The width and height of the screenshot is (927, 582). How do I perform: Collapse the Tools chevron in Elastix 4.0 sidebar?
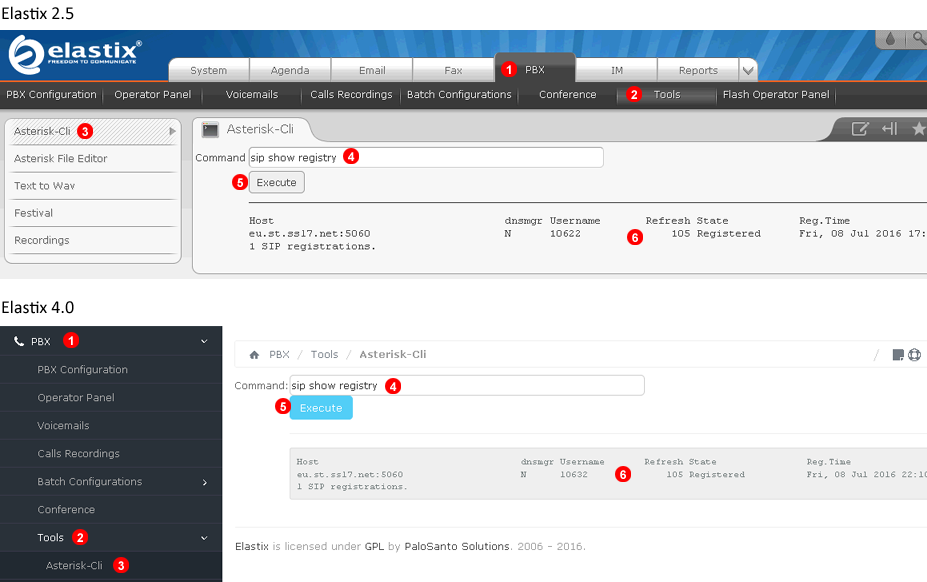204,538
